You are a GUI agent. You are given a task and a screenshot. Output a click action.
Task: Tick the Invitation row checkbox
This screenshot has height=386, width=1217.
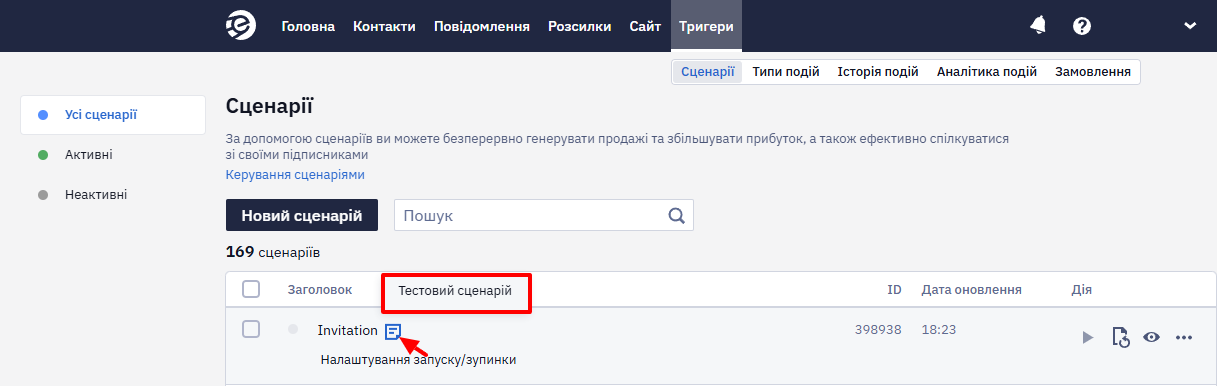click(x=251, y=329)
